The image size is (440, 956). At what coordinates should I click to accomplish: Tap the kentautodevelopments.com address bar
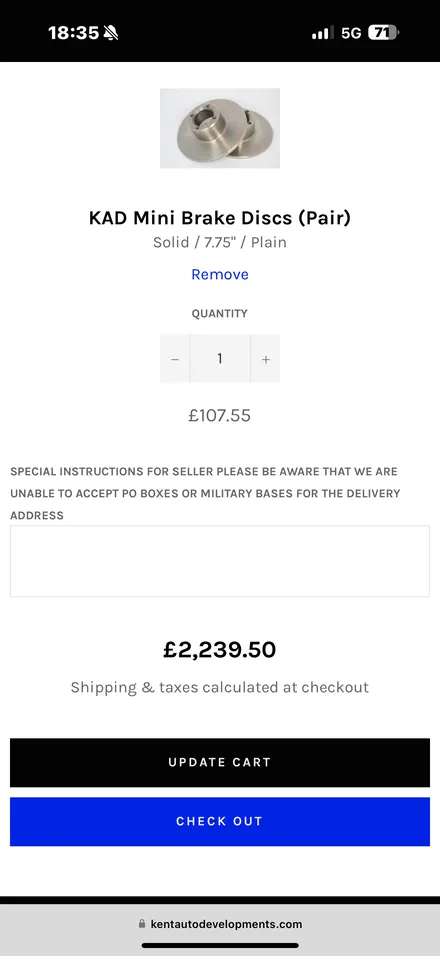coord(220,924)
